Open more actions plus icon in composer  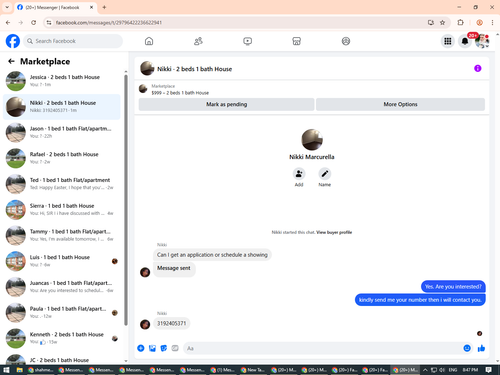pyautogui.click(x=141, y=348)
